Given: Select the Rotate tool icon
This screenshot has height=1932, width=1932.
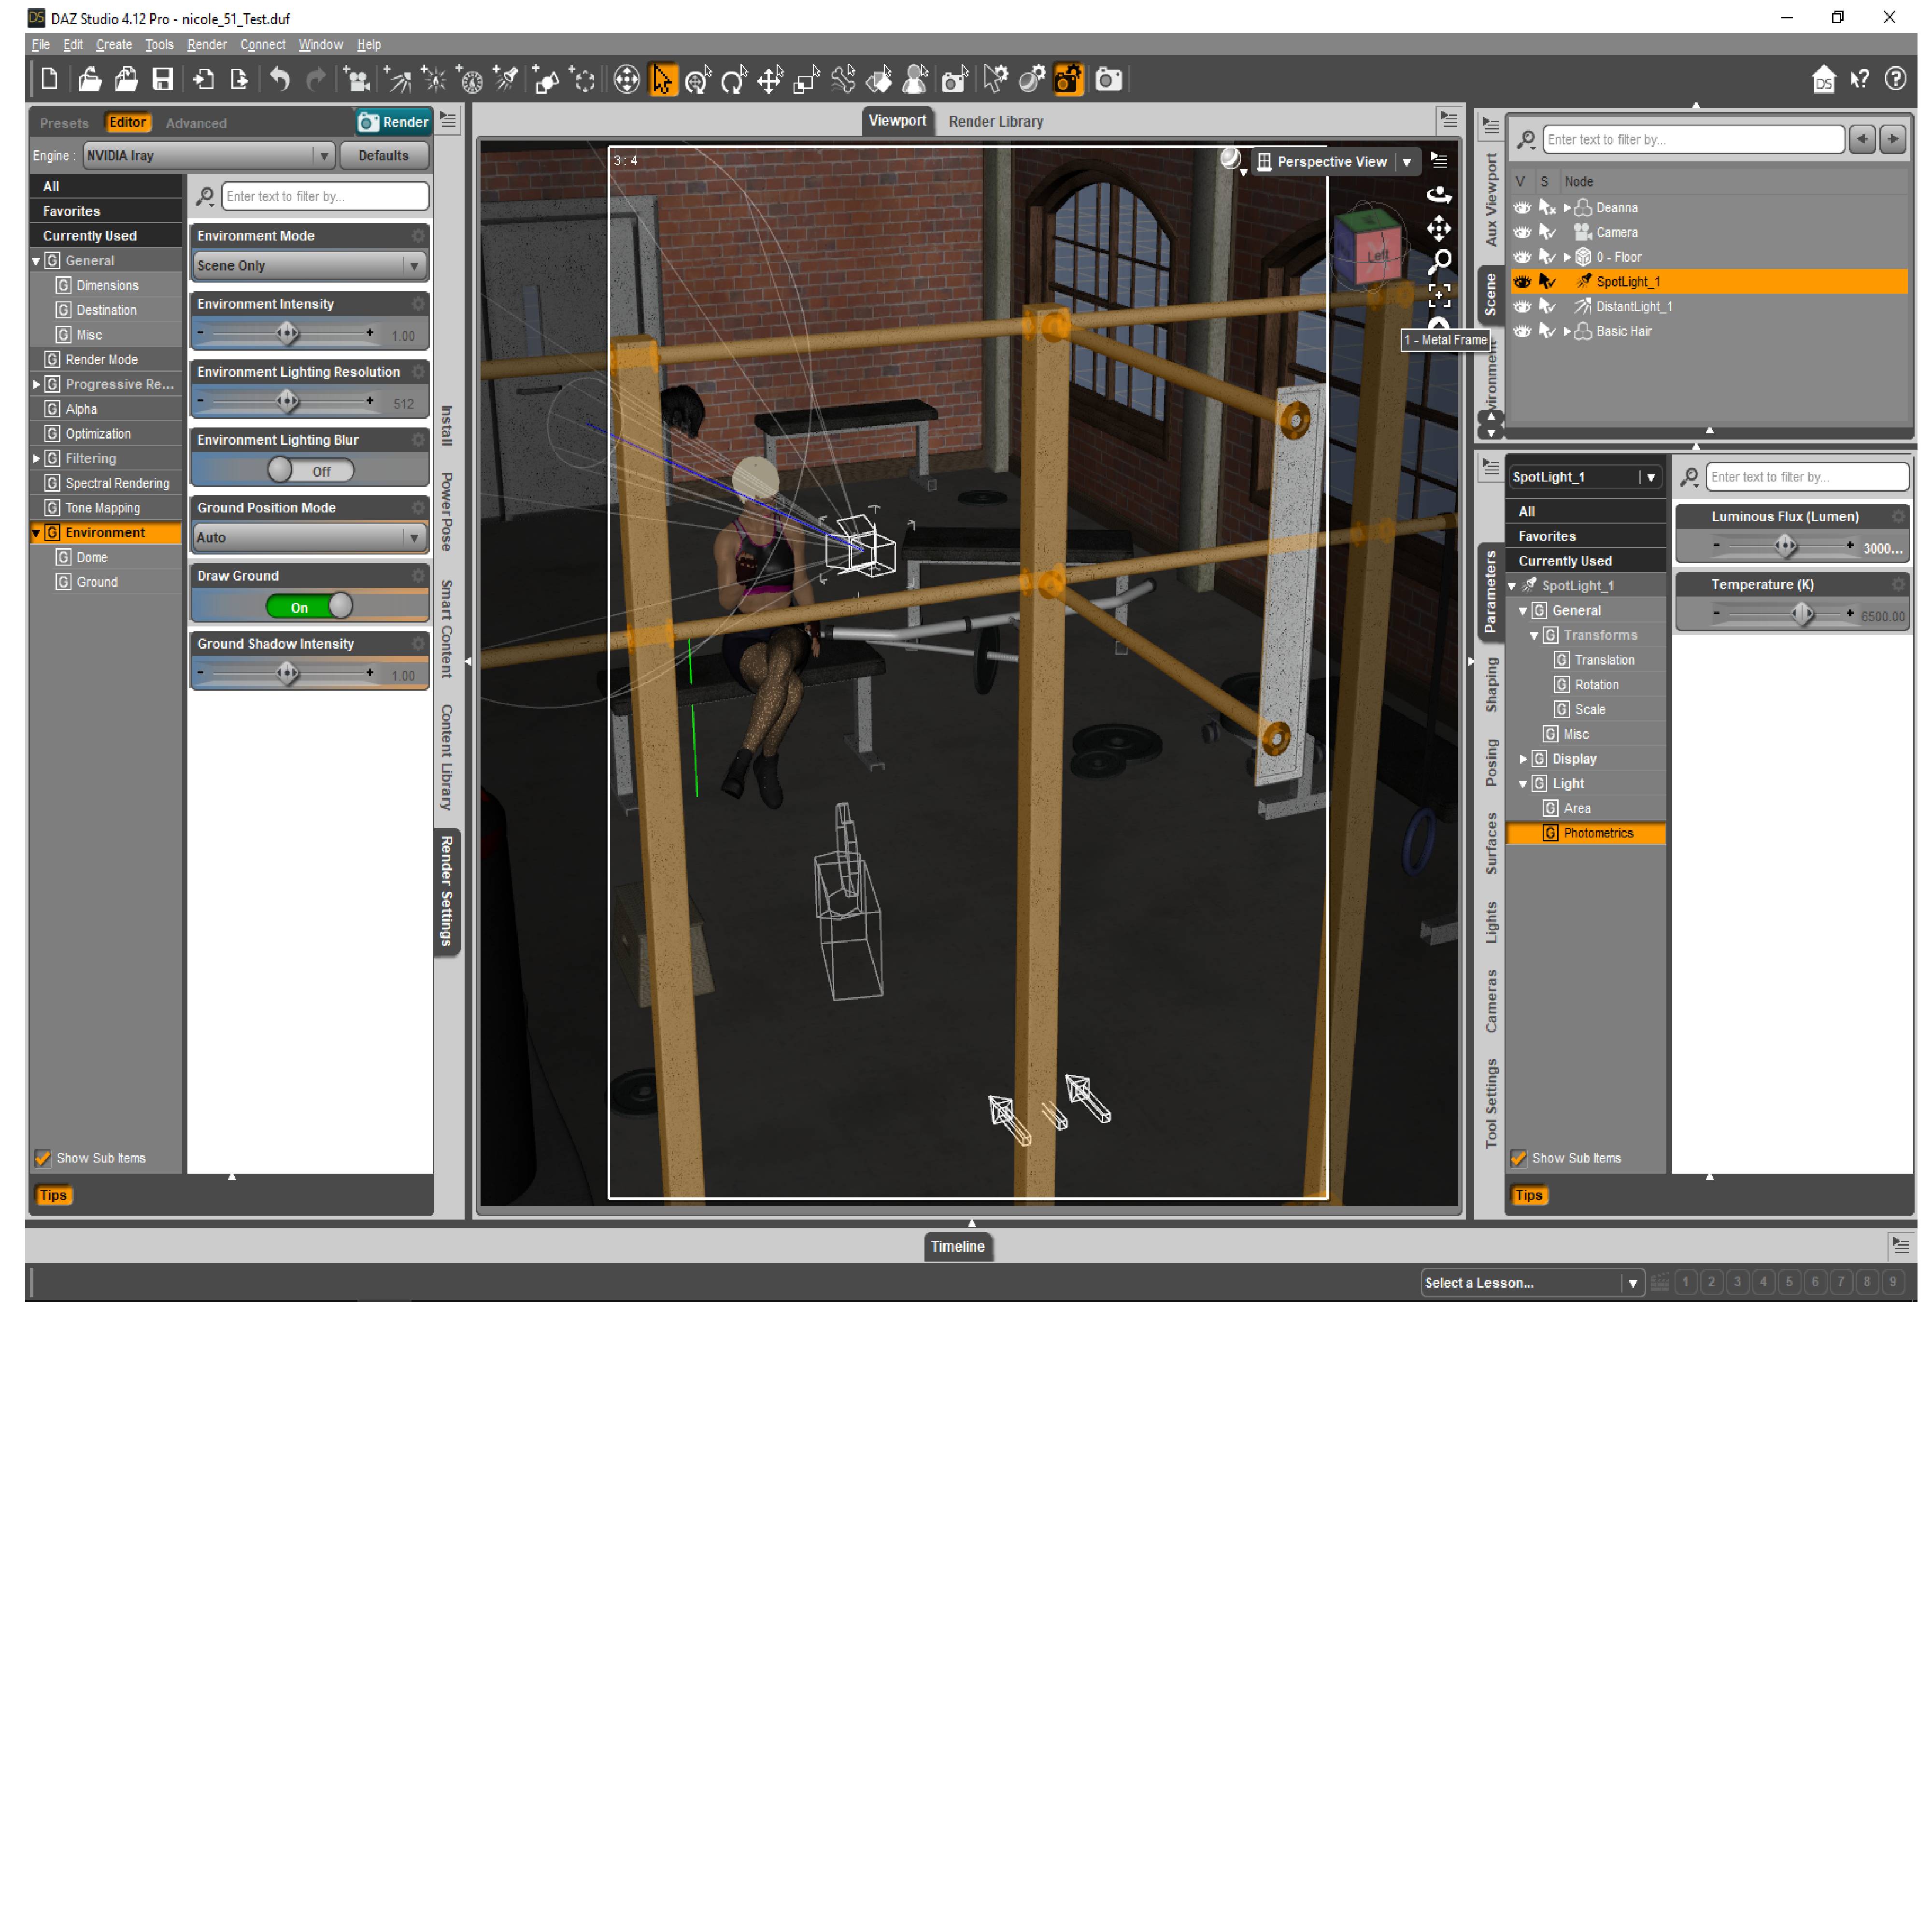Looking at the screenshot, I should (x=733, y=80).
